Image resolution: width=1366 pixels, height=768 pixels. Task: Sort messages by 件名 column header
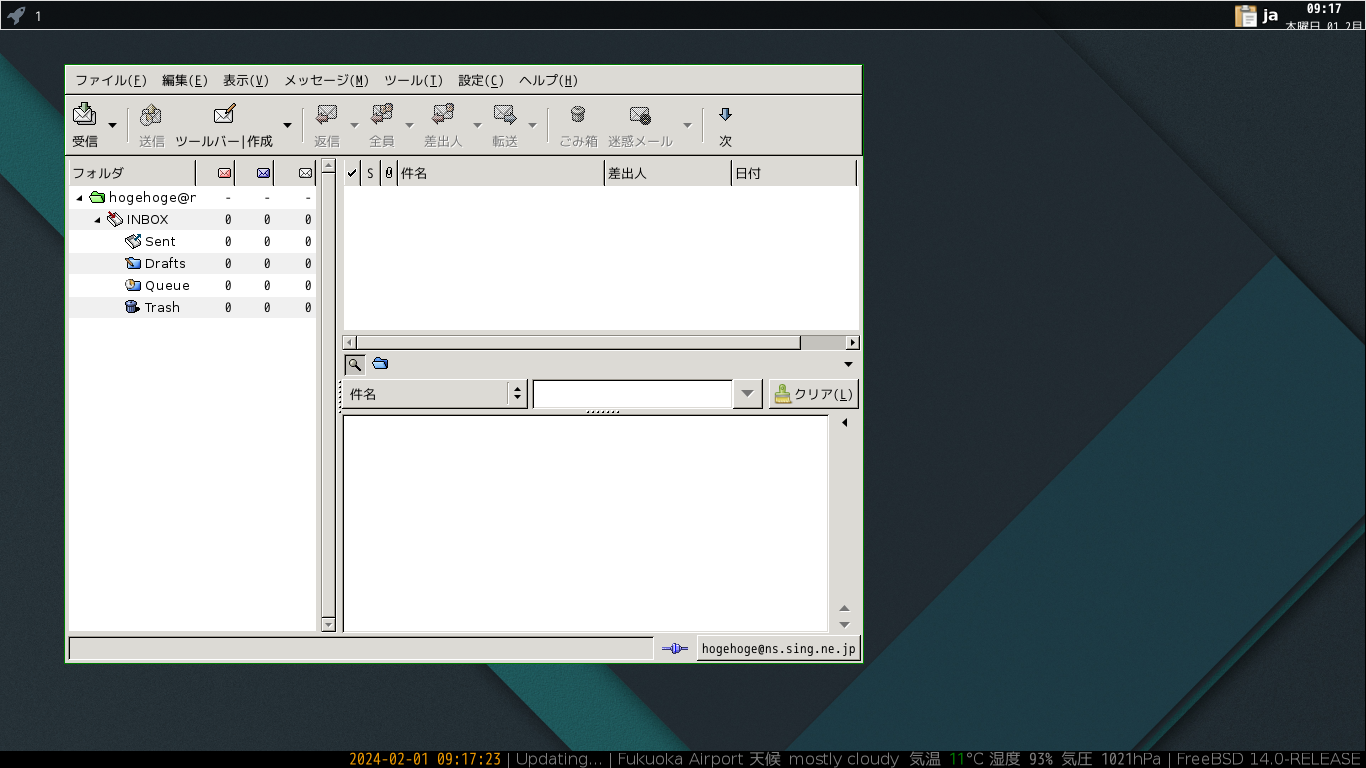[x=501, y=173]
